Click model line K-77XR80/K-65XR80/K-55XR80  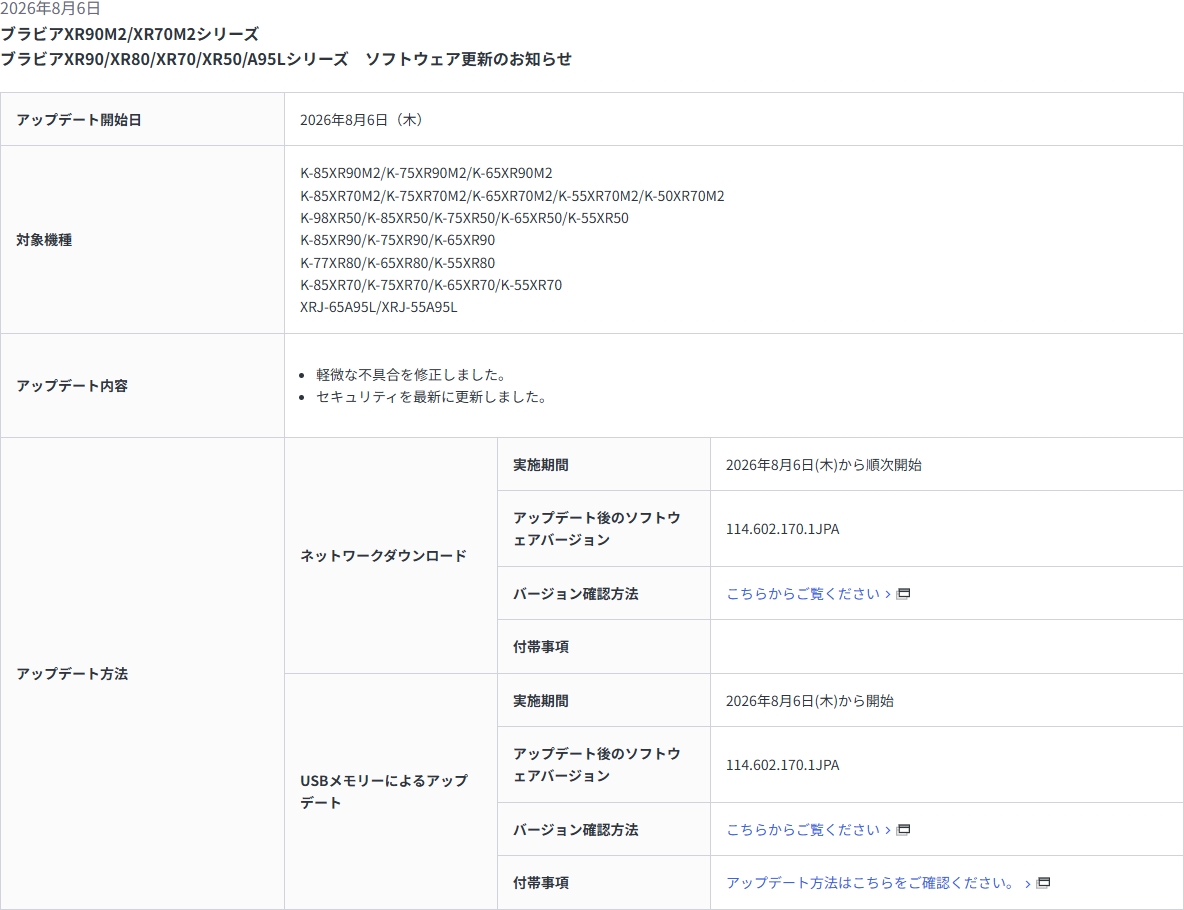click(397, 263)
